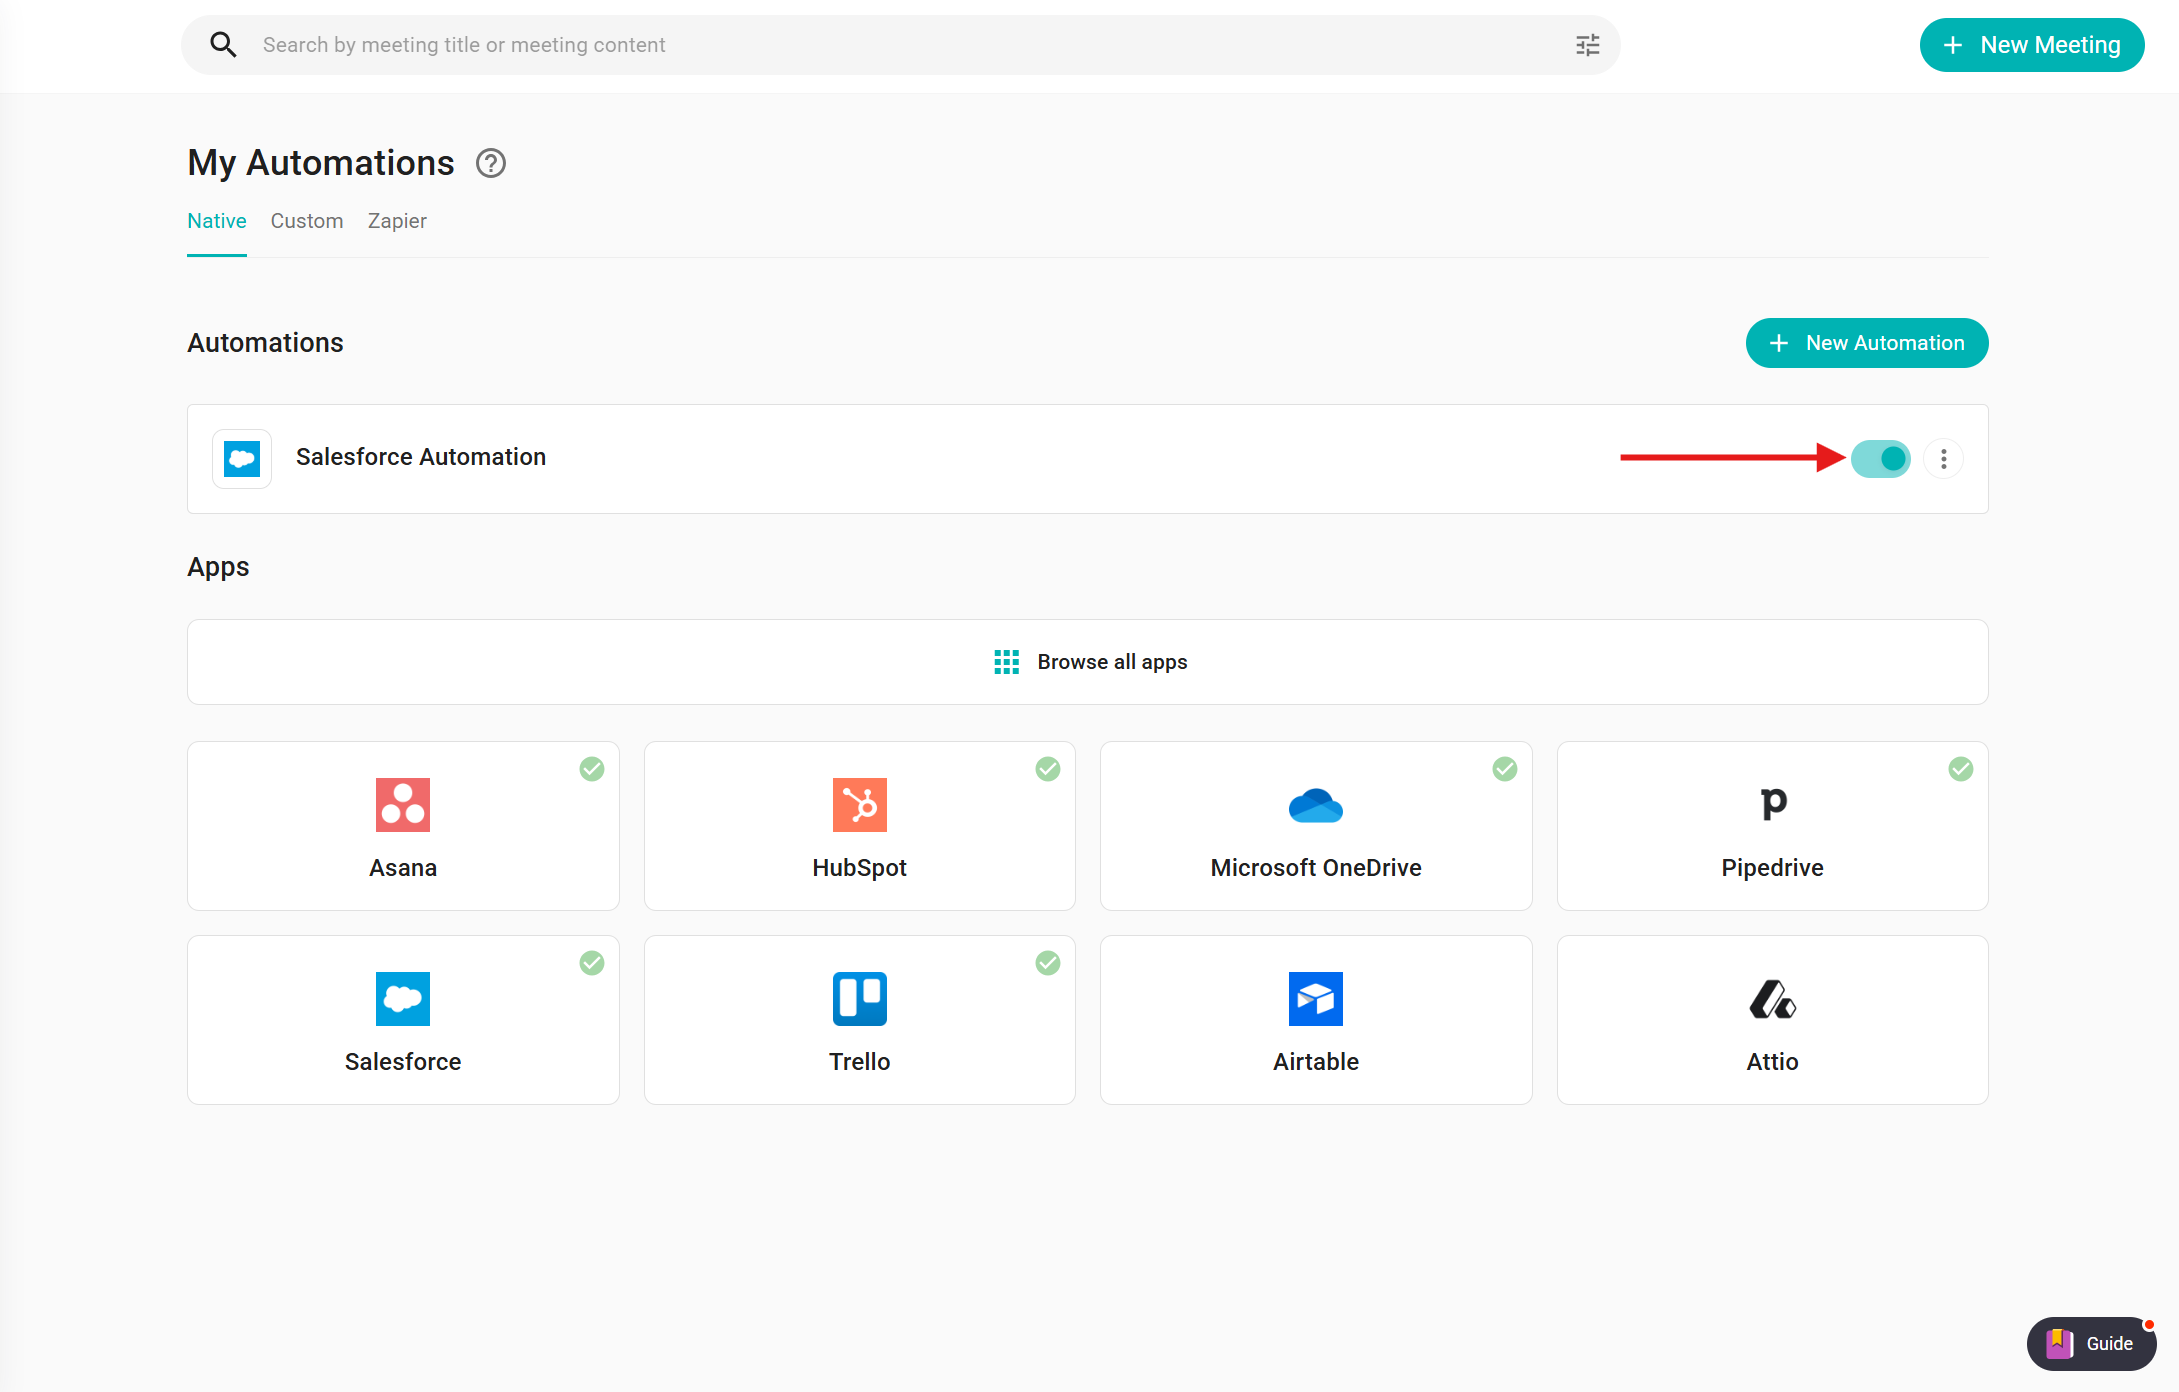
Task: Open Salesforce Automation three-dot menu
Action: (x=1943, y=459)
